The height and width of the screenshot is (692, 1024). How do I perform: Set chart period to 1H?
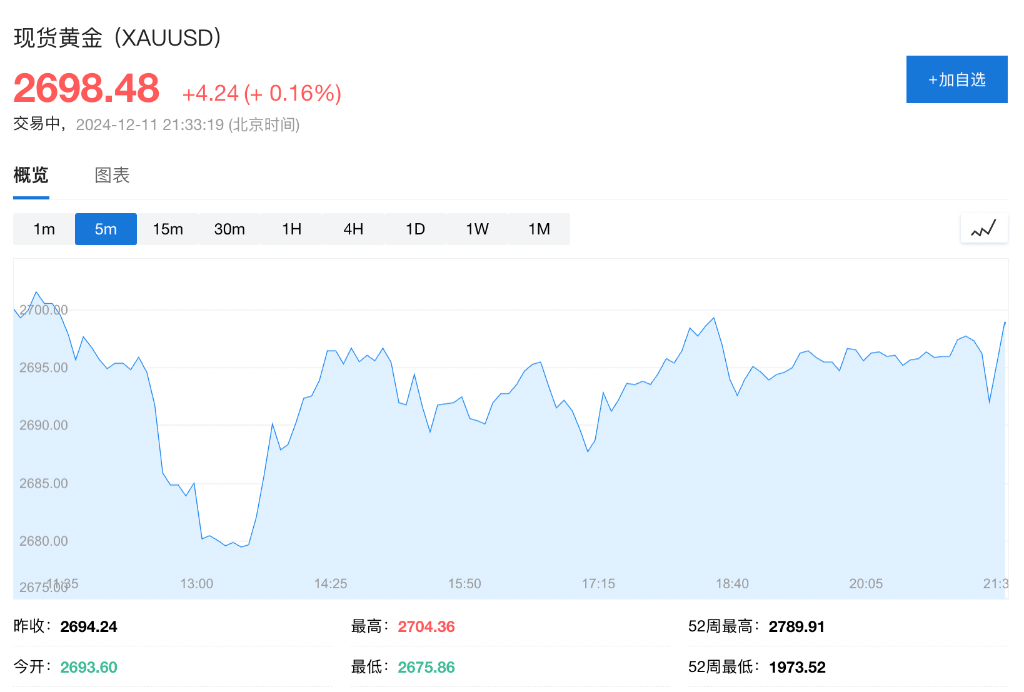(292, 229)
